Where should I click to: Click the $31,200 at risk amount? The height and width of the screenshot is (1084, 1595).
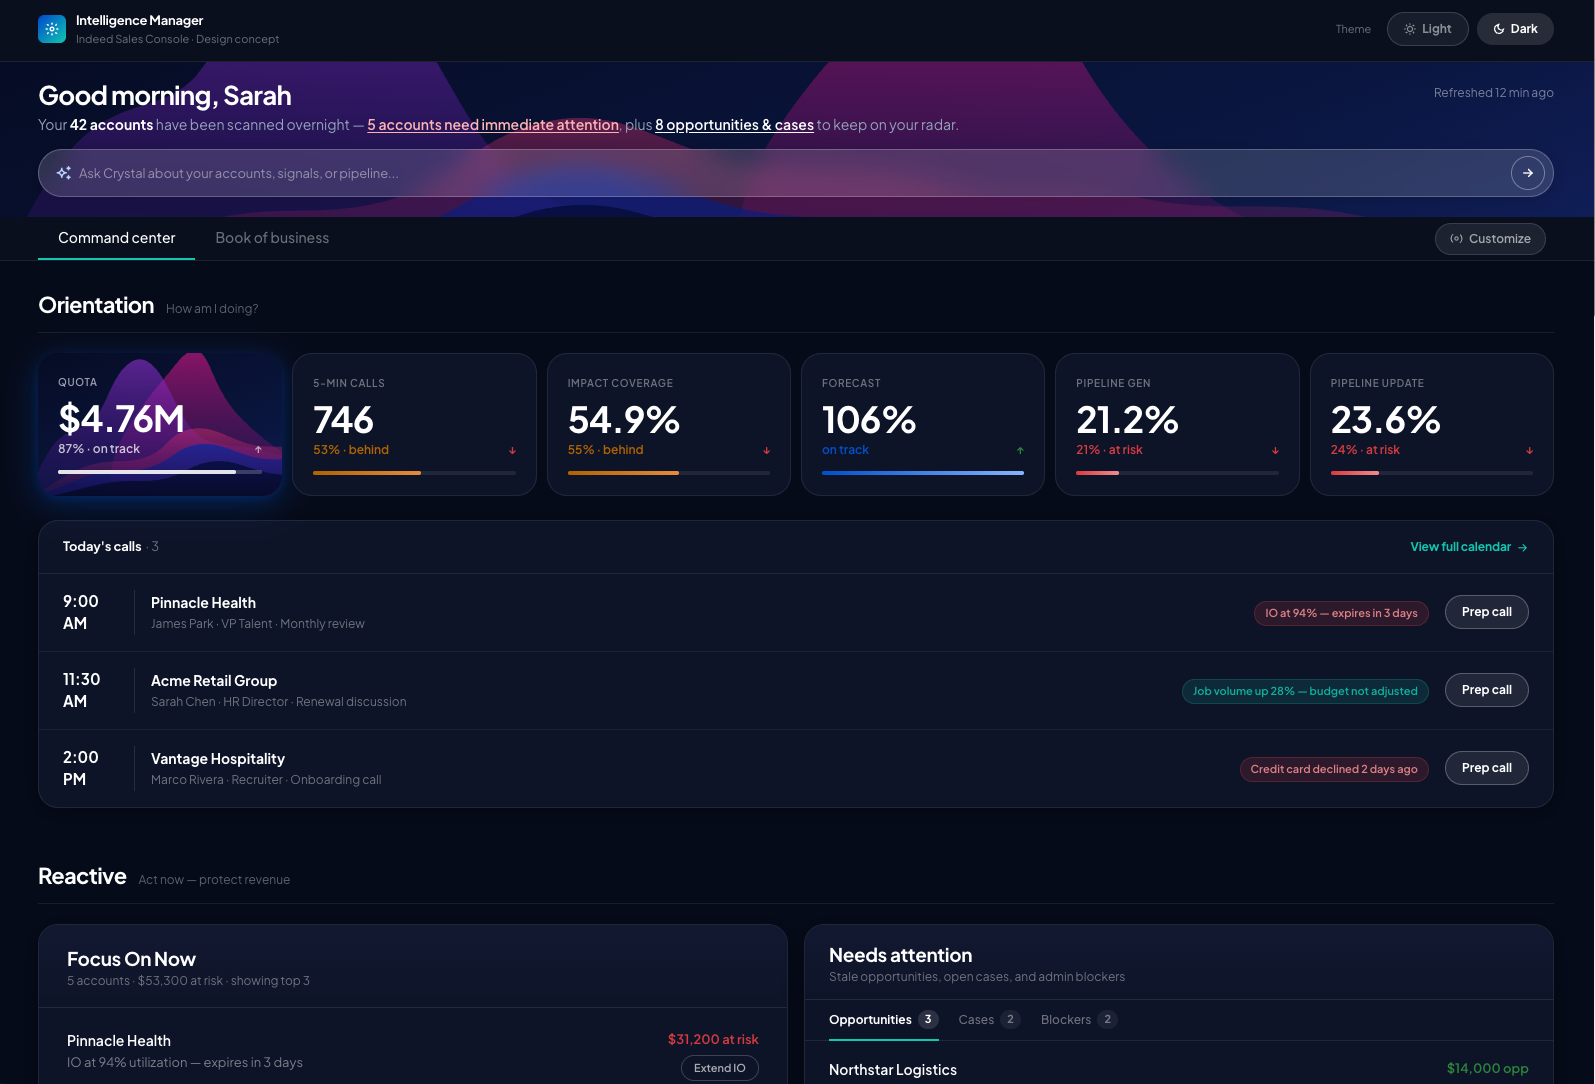click(x=713, y=1040)
